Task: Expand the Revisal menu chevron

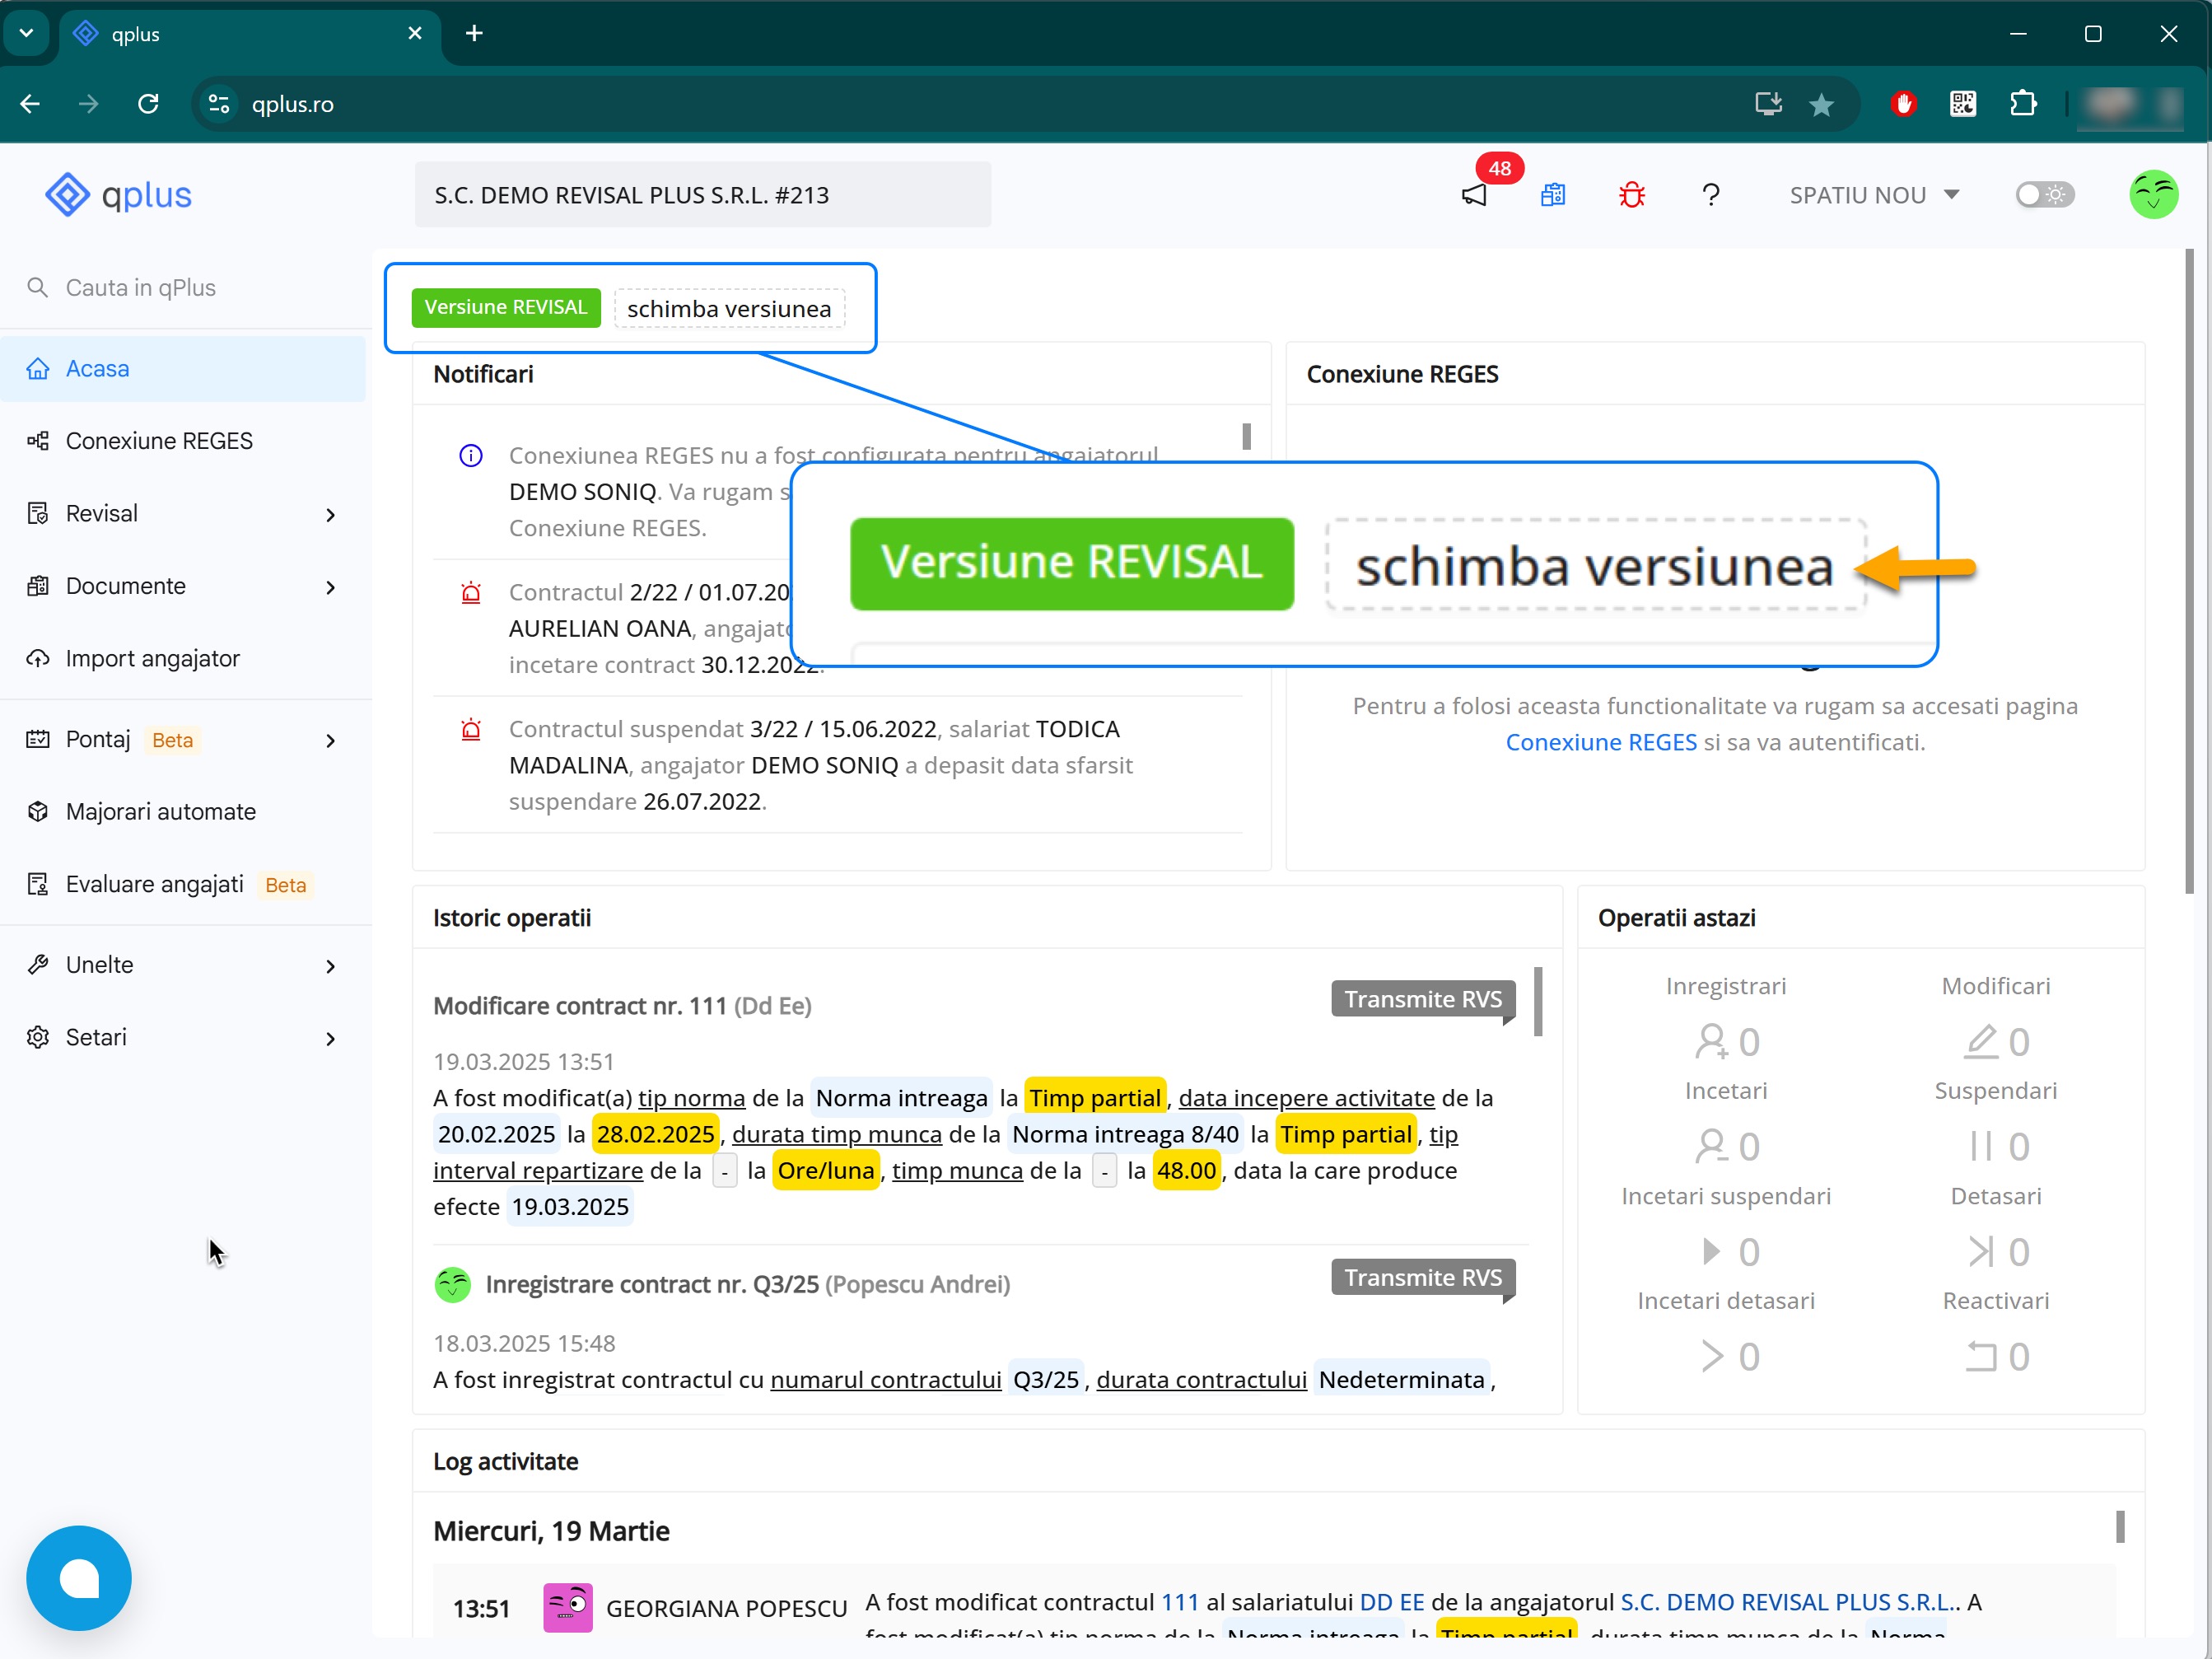Action: point(331,515)
